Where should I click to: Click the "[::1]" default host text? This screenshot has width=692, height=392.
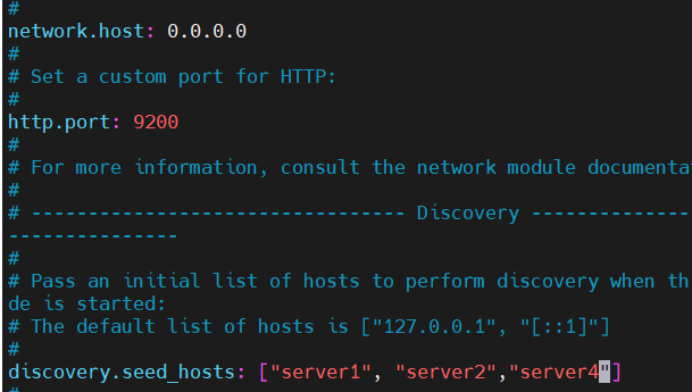click(559, 327)
